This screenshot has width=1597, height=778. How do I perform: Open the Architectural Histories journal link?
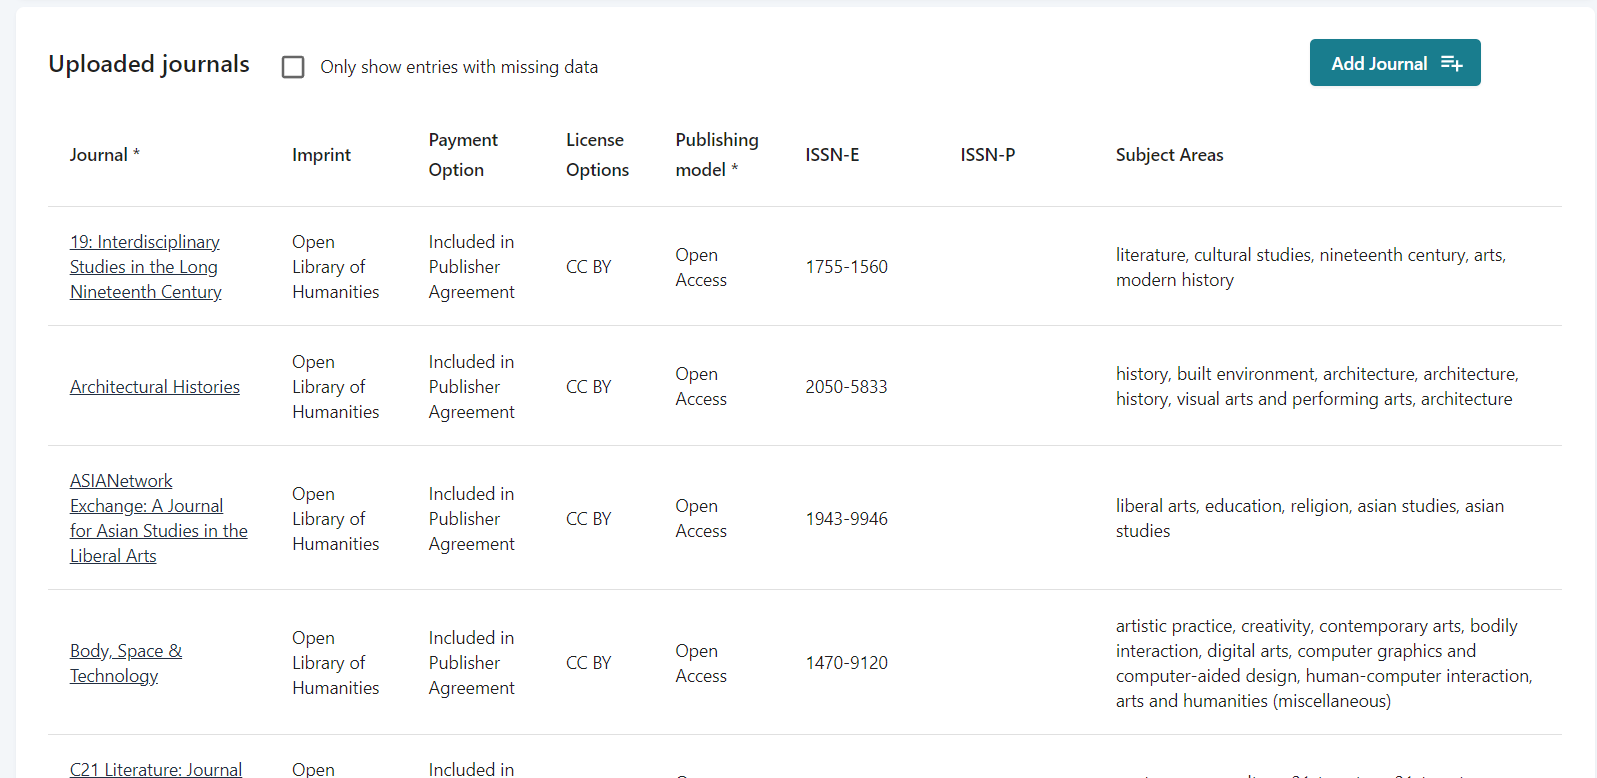tap(154, 386)
